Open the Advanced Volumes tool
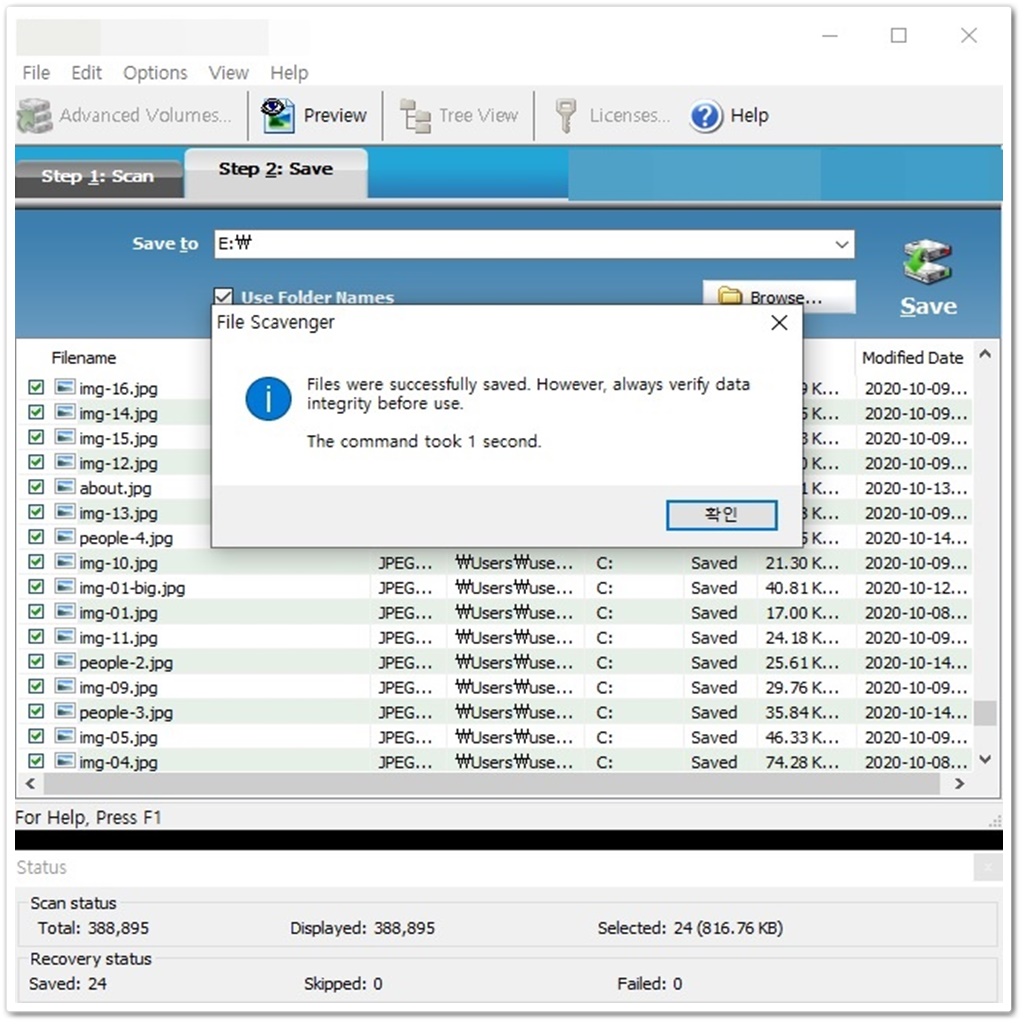Screen dimensions: 1024x1024 coord(124,116)
